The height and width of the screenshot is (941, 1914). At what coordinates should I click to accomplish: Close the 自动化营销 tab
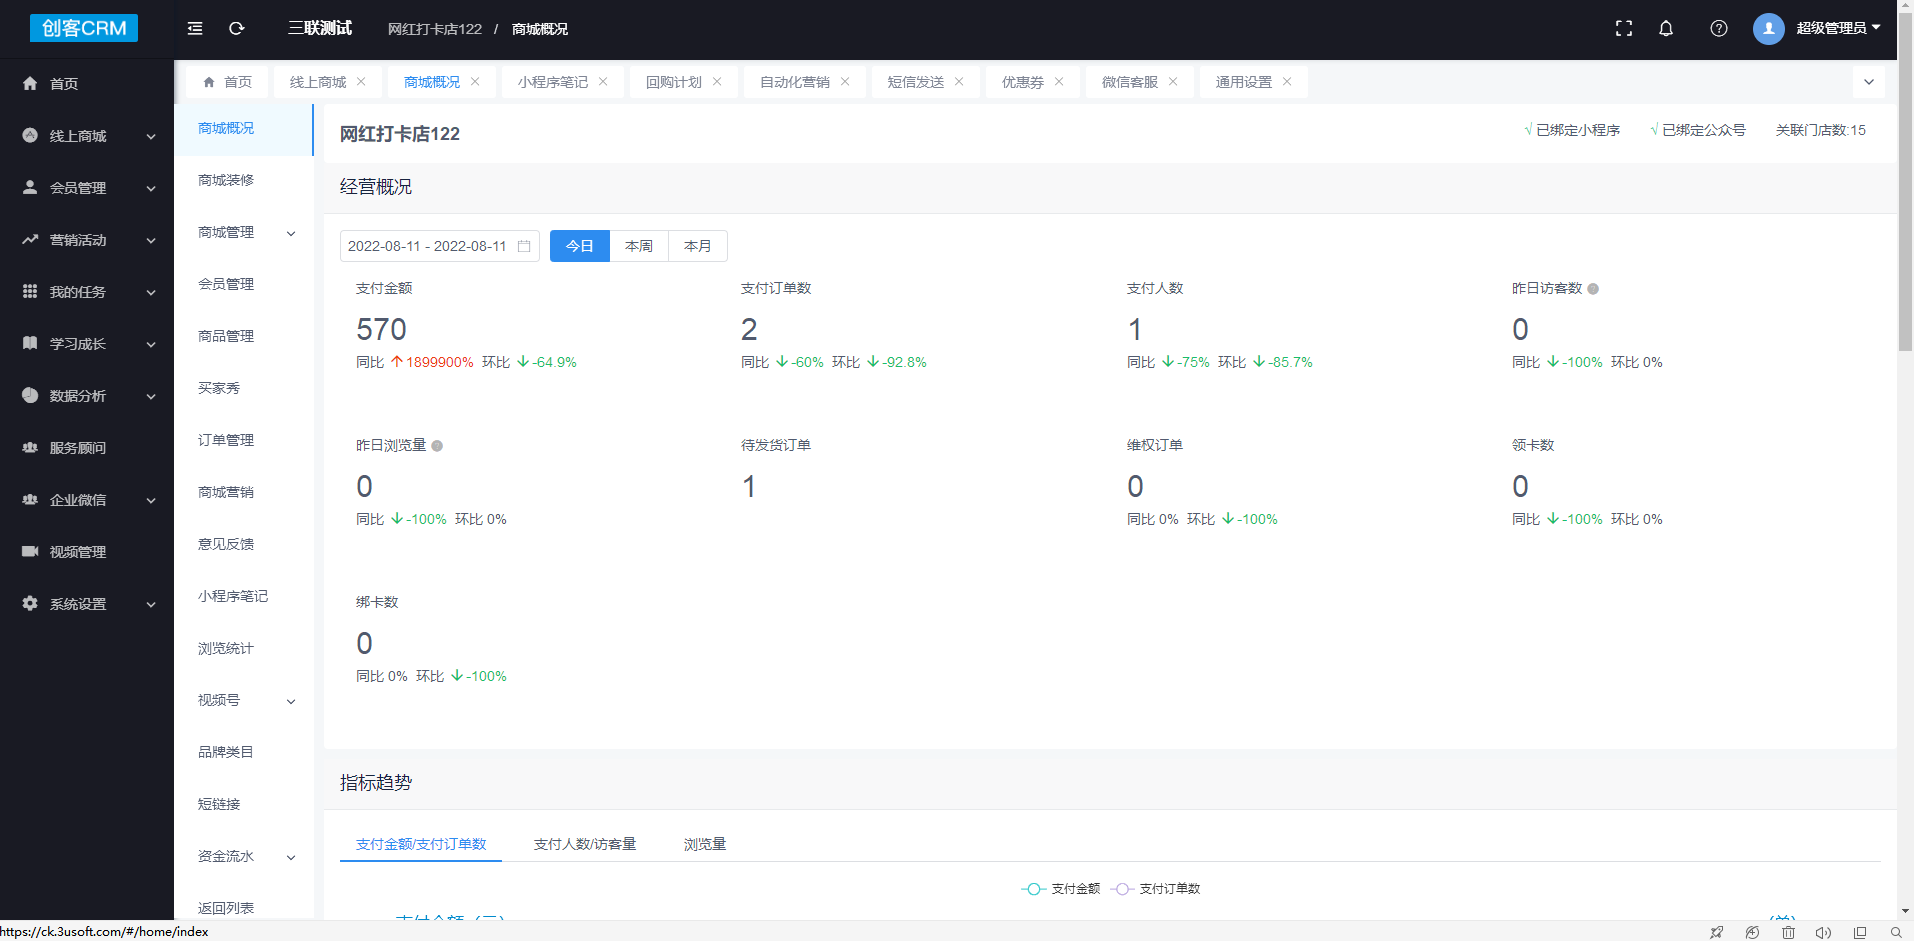click(x=845, y=82)
